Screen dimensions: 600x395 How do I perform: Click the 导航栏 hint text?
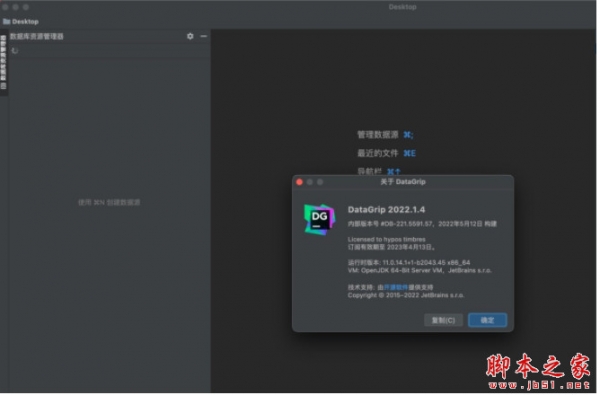tap(369, 171)
